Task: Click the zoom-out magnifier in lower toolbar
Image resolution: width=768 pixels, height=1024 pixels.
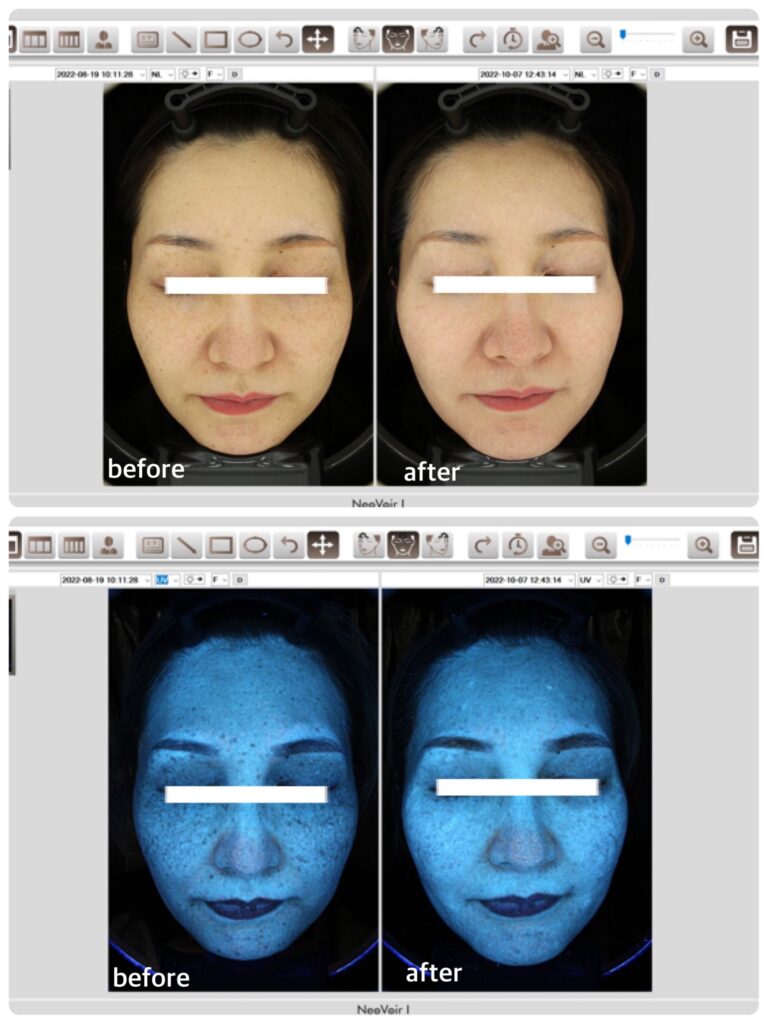Action: click(x=600, y=545)
